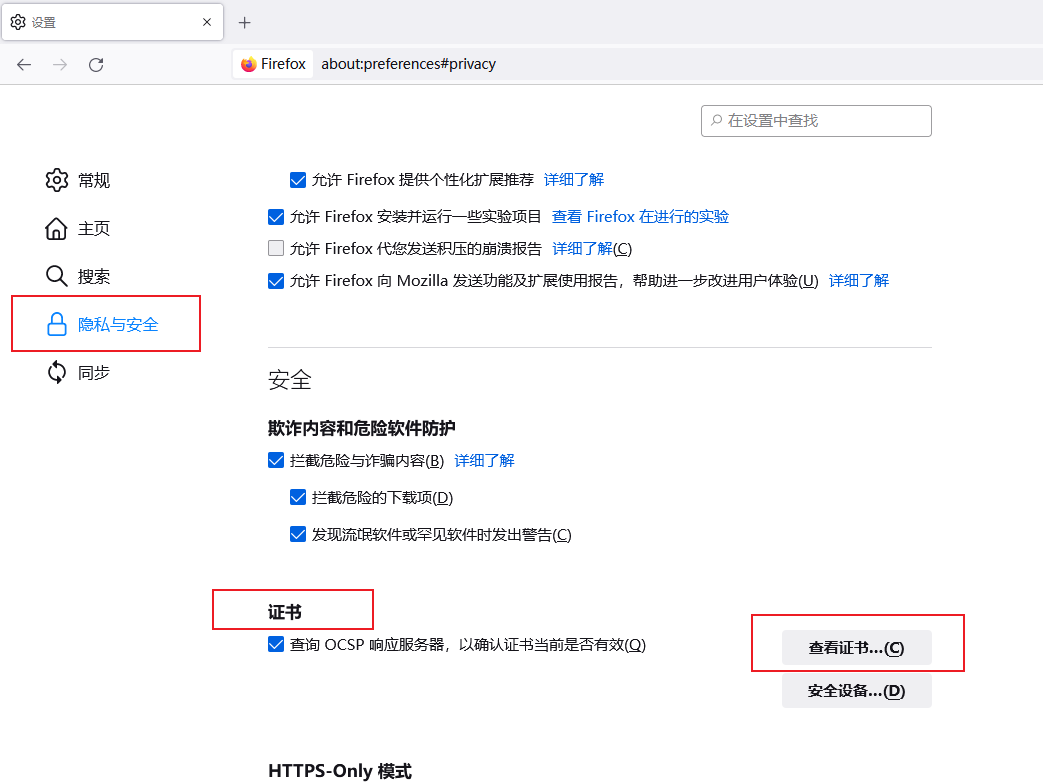Uncheck 拦截危险与诈骗内容 option

pos(276,460)
